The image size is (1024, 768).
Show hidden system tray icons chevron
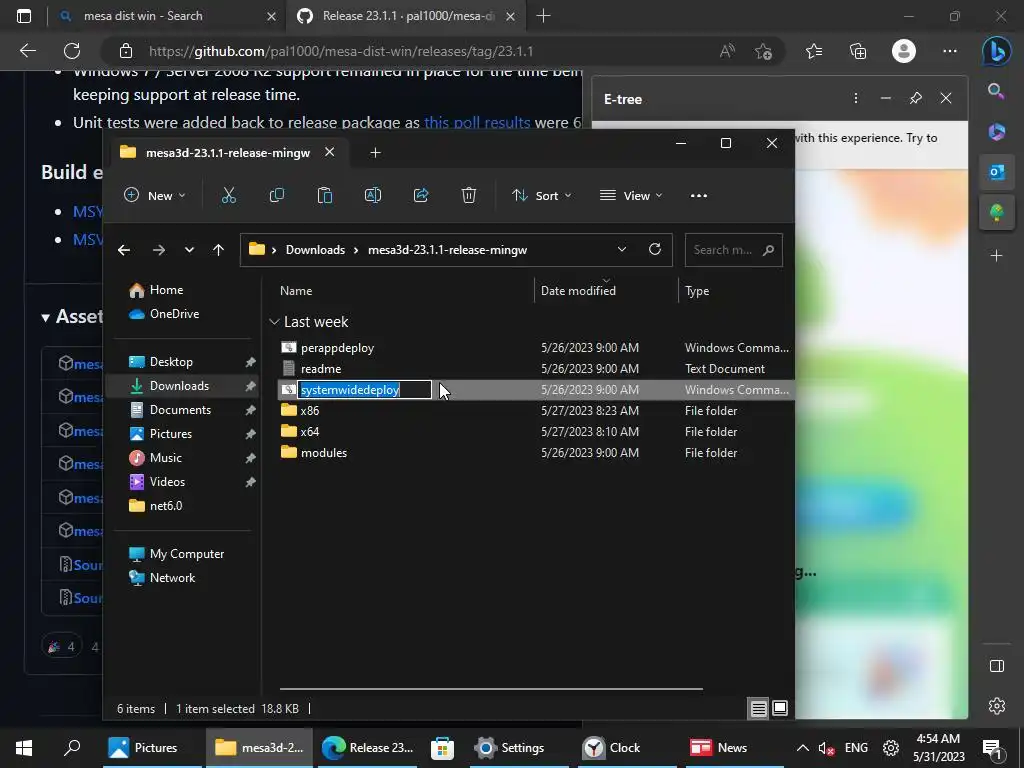[803, 748]
